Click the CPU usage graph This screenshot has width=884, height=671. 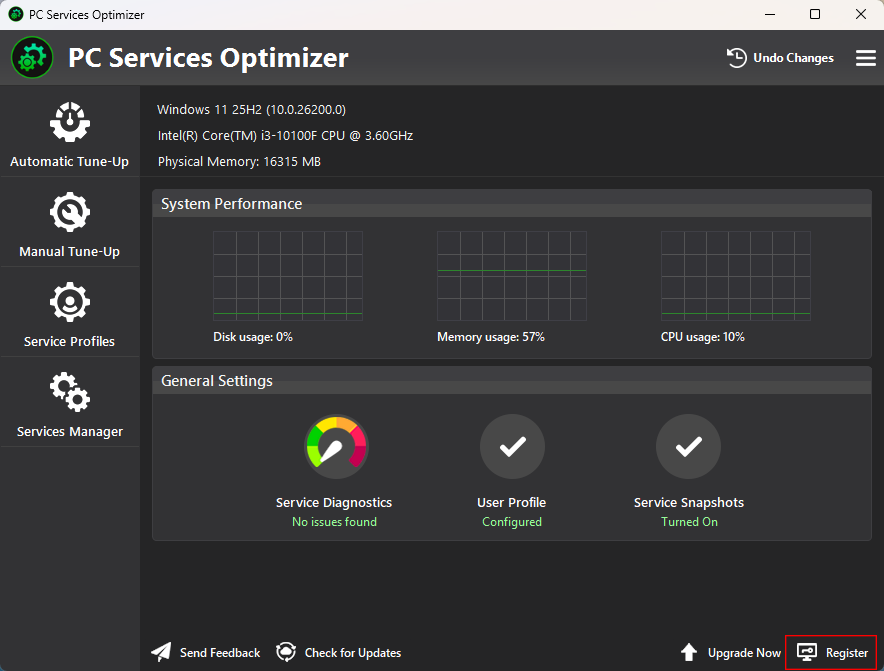736,276
